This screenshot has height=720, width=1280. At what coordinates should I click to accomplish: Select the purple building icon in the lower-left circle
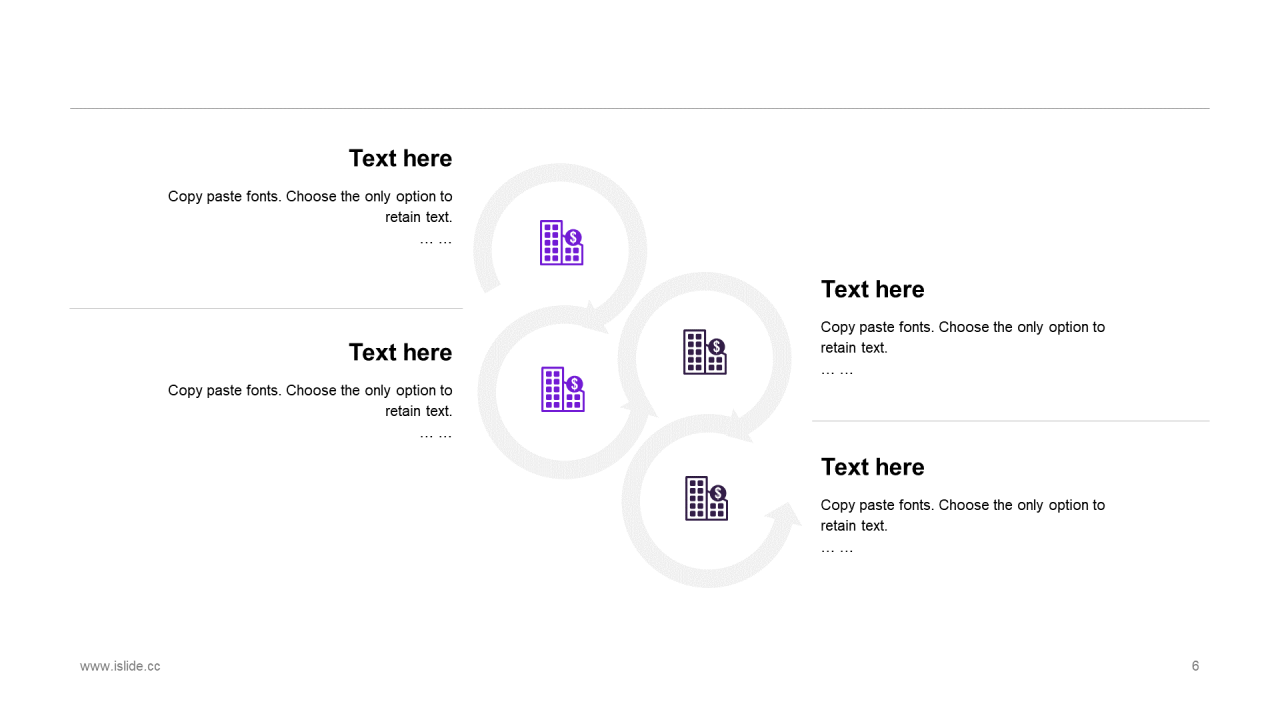tap(562, 389)
